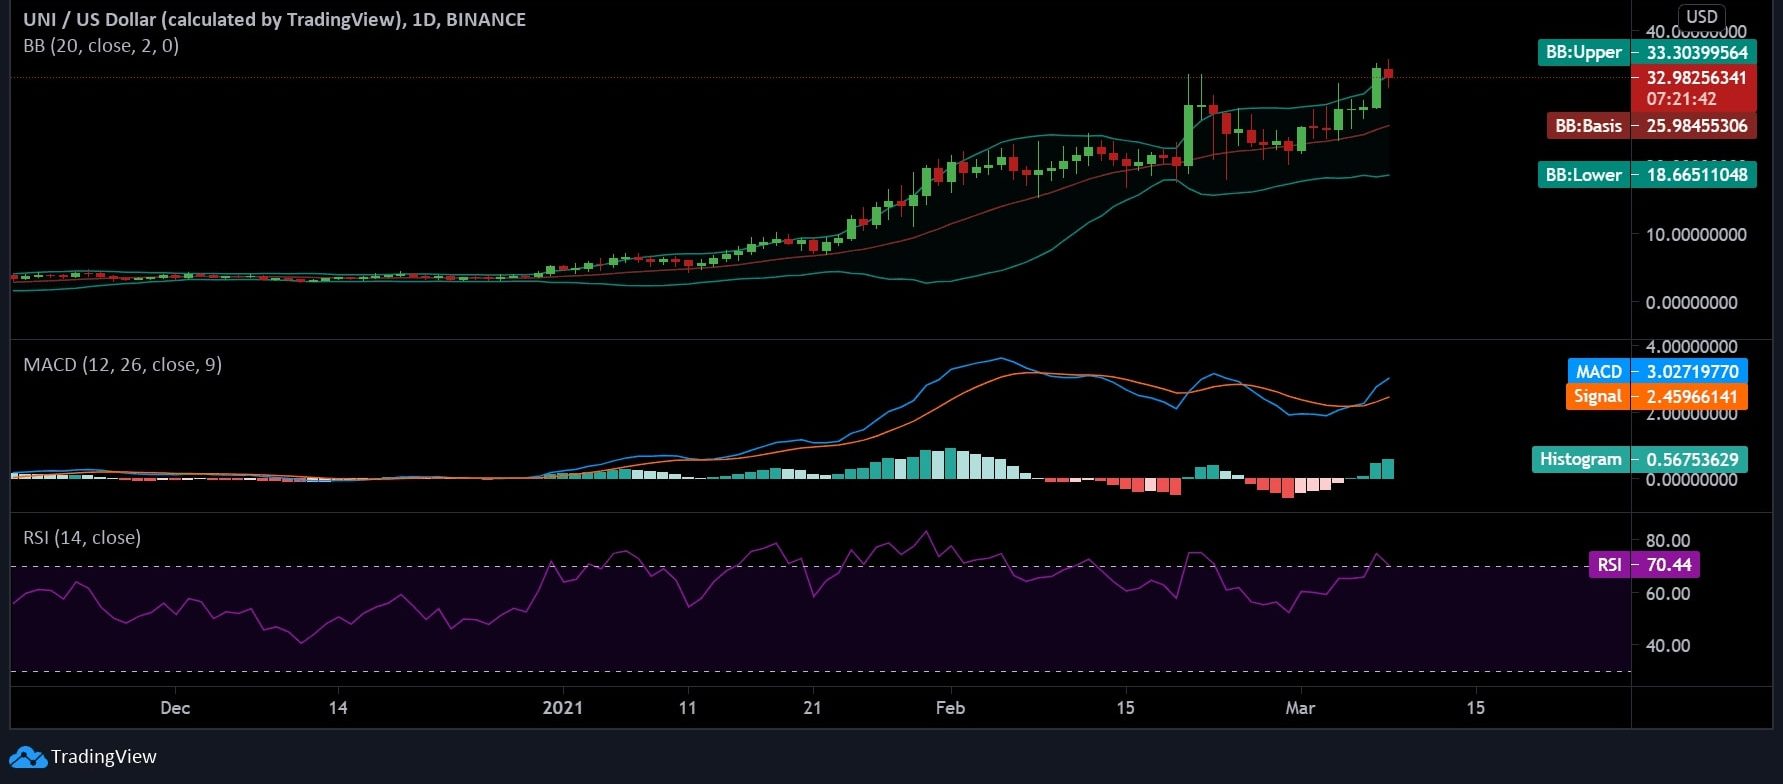This screenshot has width=1783, height=784.
Task: Click the 2021 label on time axis
Action: (562, 708)
